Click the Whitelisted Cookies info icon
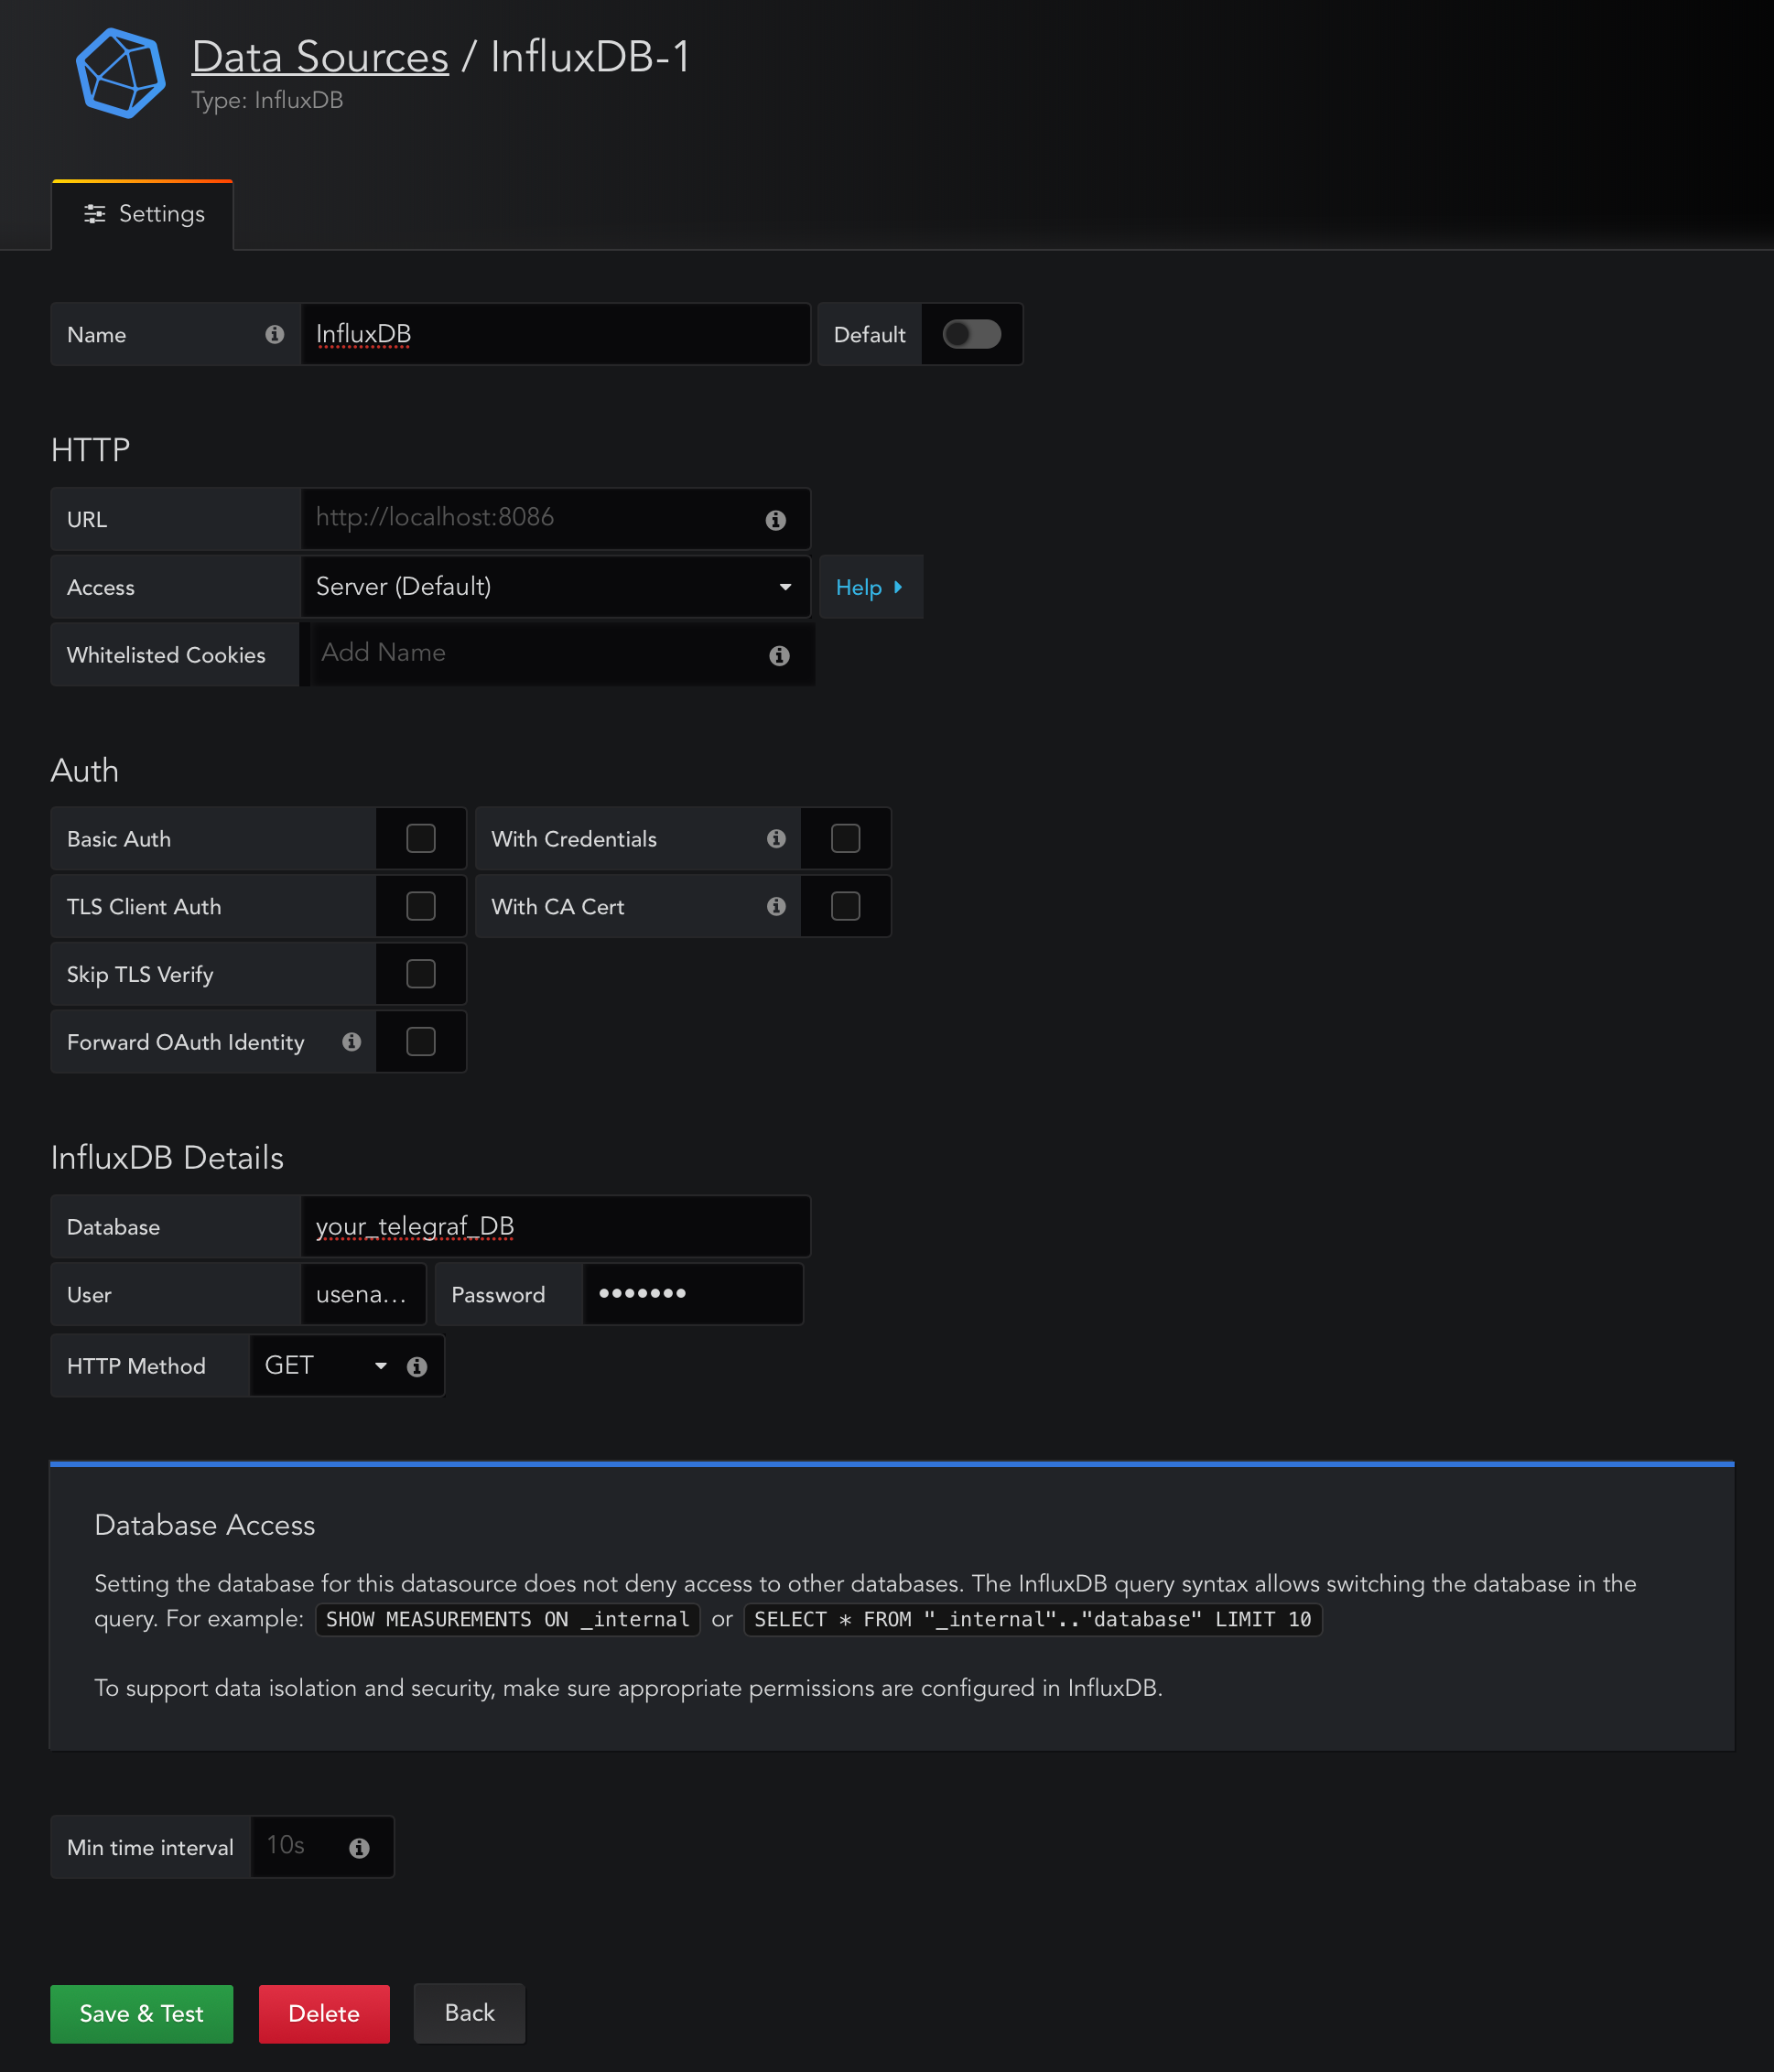Image resolution: width=1774 pixels, height=2072 pixels. [x=779, y=655]
